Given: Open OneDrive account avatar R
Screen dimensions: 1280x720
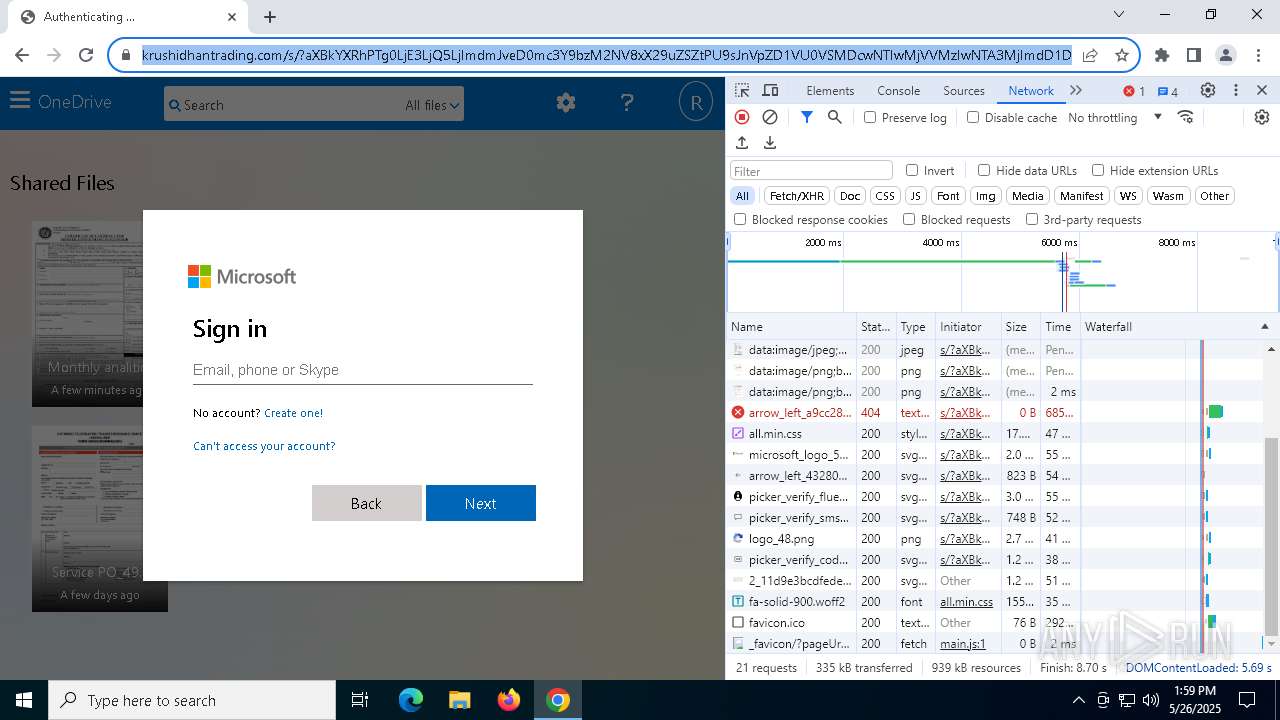Looking at the screenshot, I should (x=695, y=102).
